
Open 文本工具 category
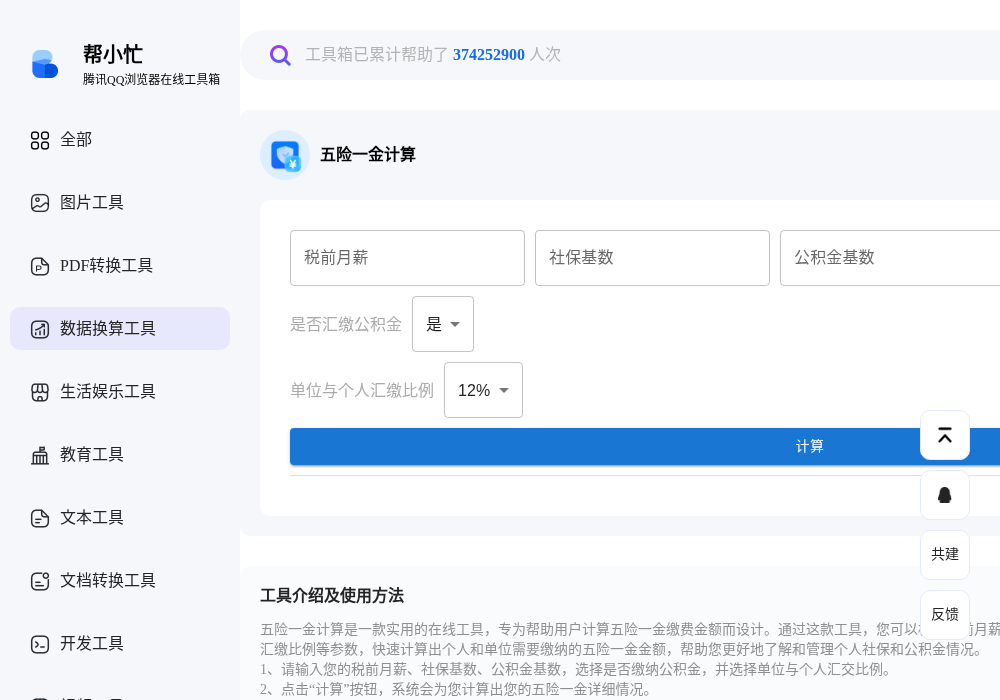point(120,518)
